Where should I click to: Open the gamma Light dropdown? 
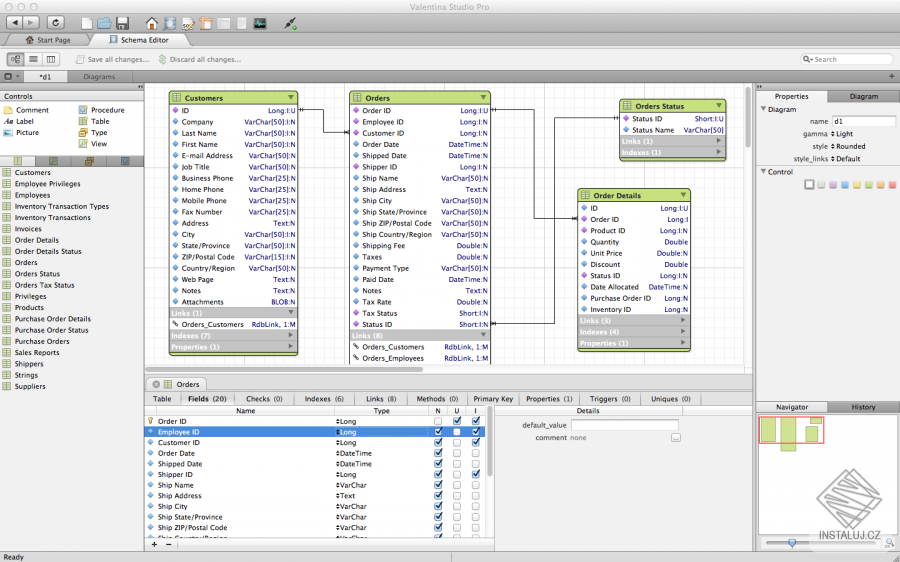[x=842, y=134]
